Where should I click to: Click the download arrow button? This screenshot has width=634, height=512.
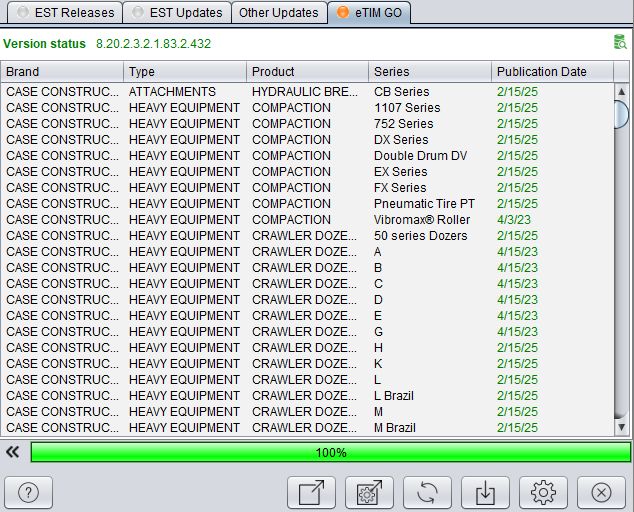click(x=485, y=493)
